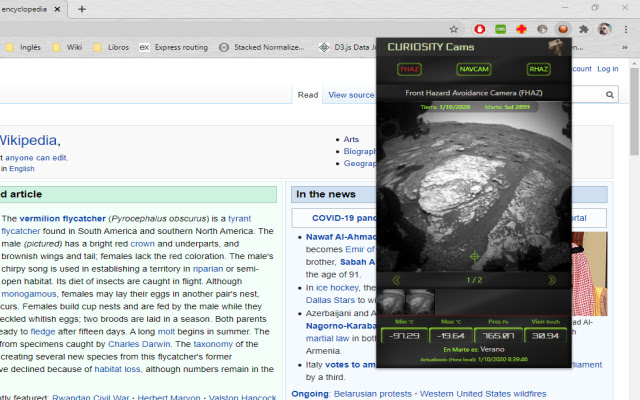This screenshot has width=640, height=400.
Task: Open the green CORS extension icon
Action: 501,29
